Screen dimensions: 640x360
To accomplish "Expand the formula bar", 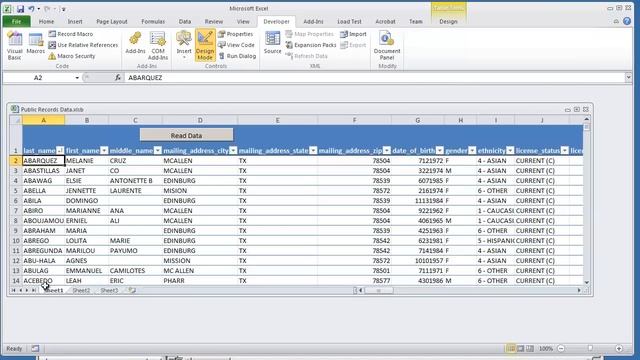I will 629,78.
